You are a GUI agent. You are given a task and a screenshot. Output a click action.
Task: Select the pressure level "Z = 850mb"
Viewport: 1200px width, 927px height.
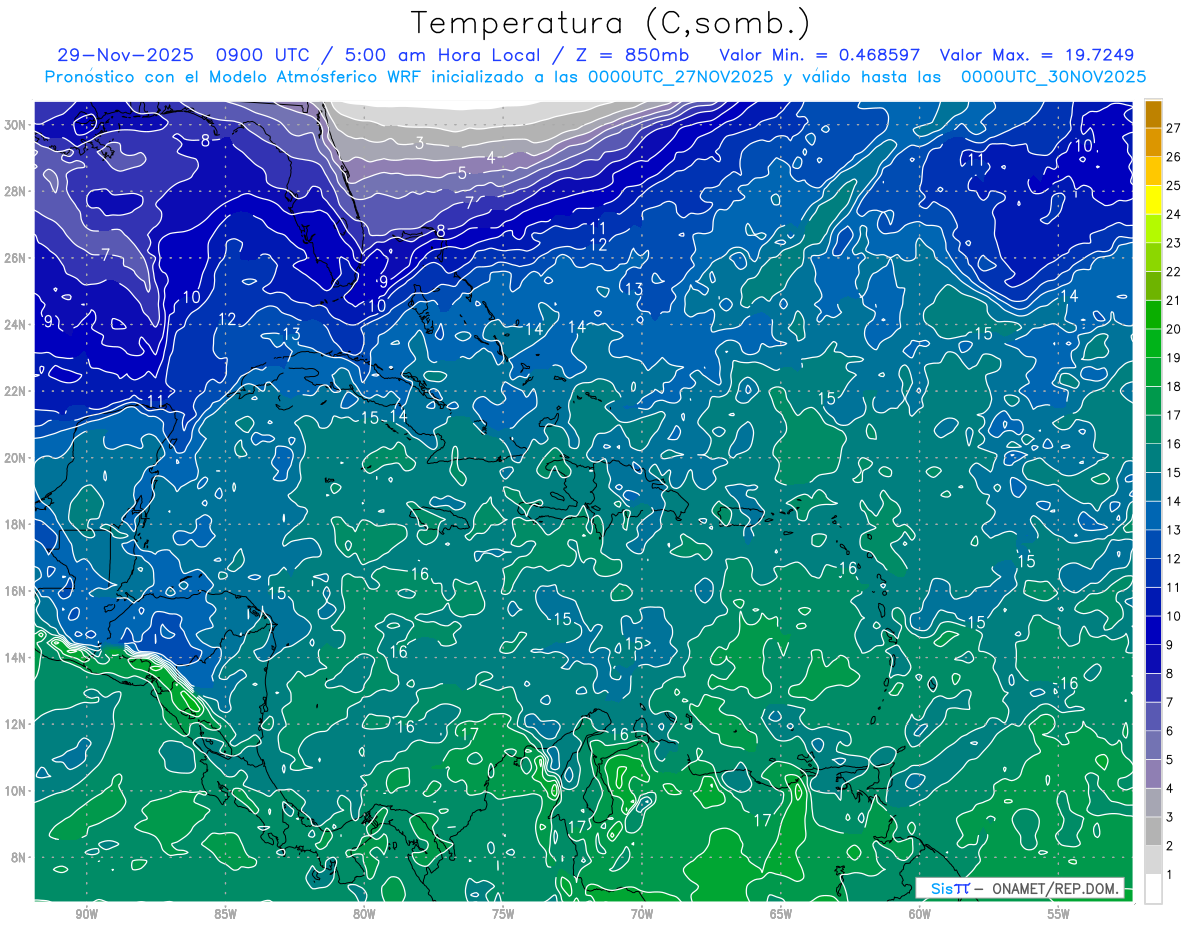tap(631, 55)
